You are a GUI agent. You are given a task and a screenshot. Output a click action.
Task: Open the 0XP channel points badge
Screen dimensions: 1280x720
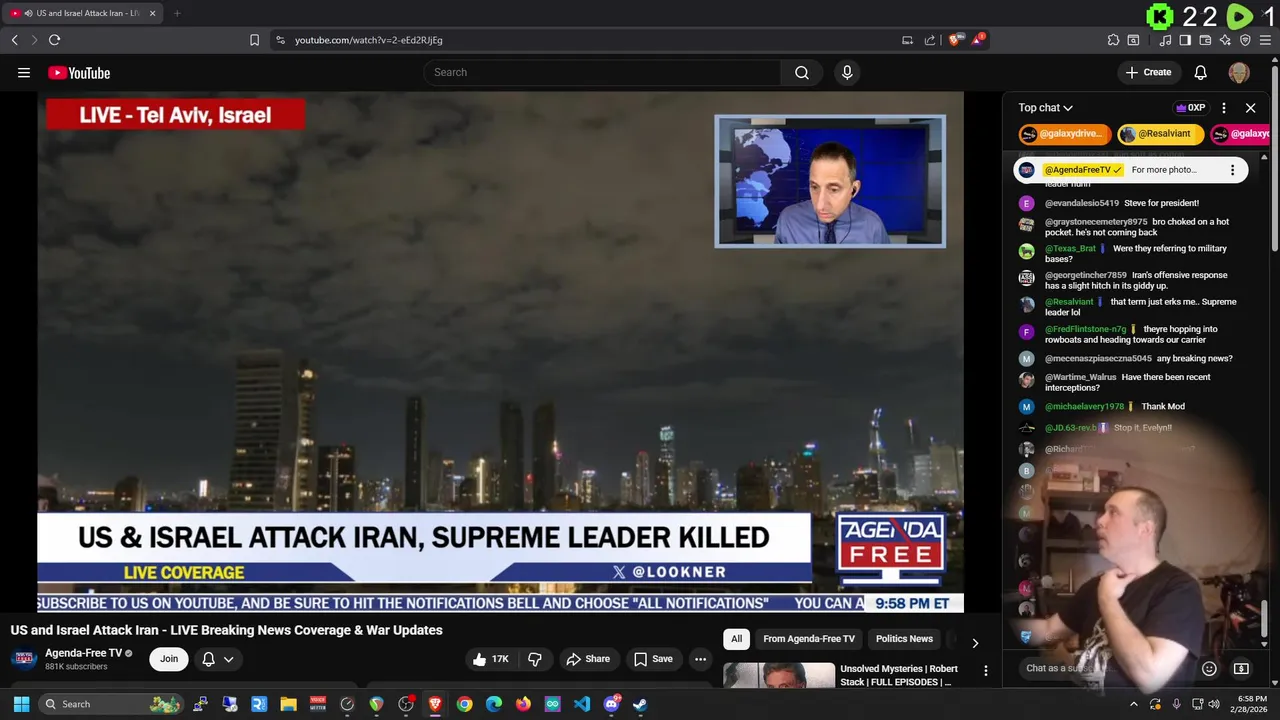coord(1190,108)
